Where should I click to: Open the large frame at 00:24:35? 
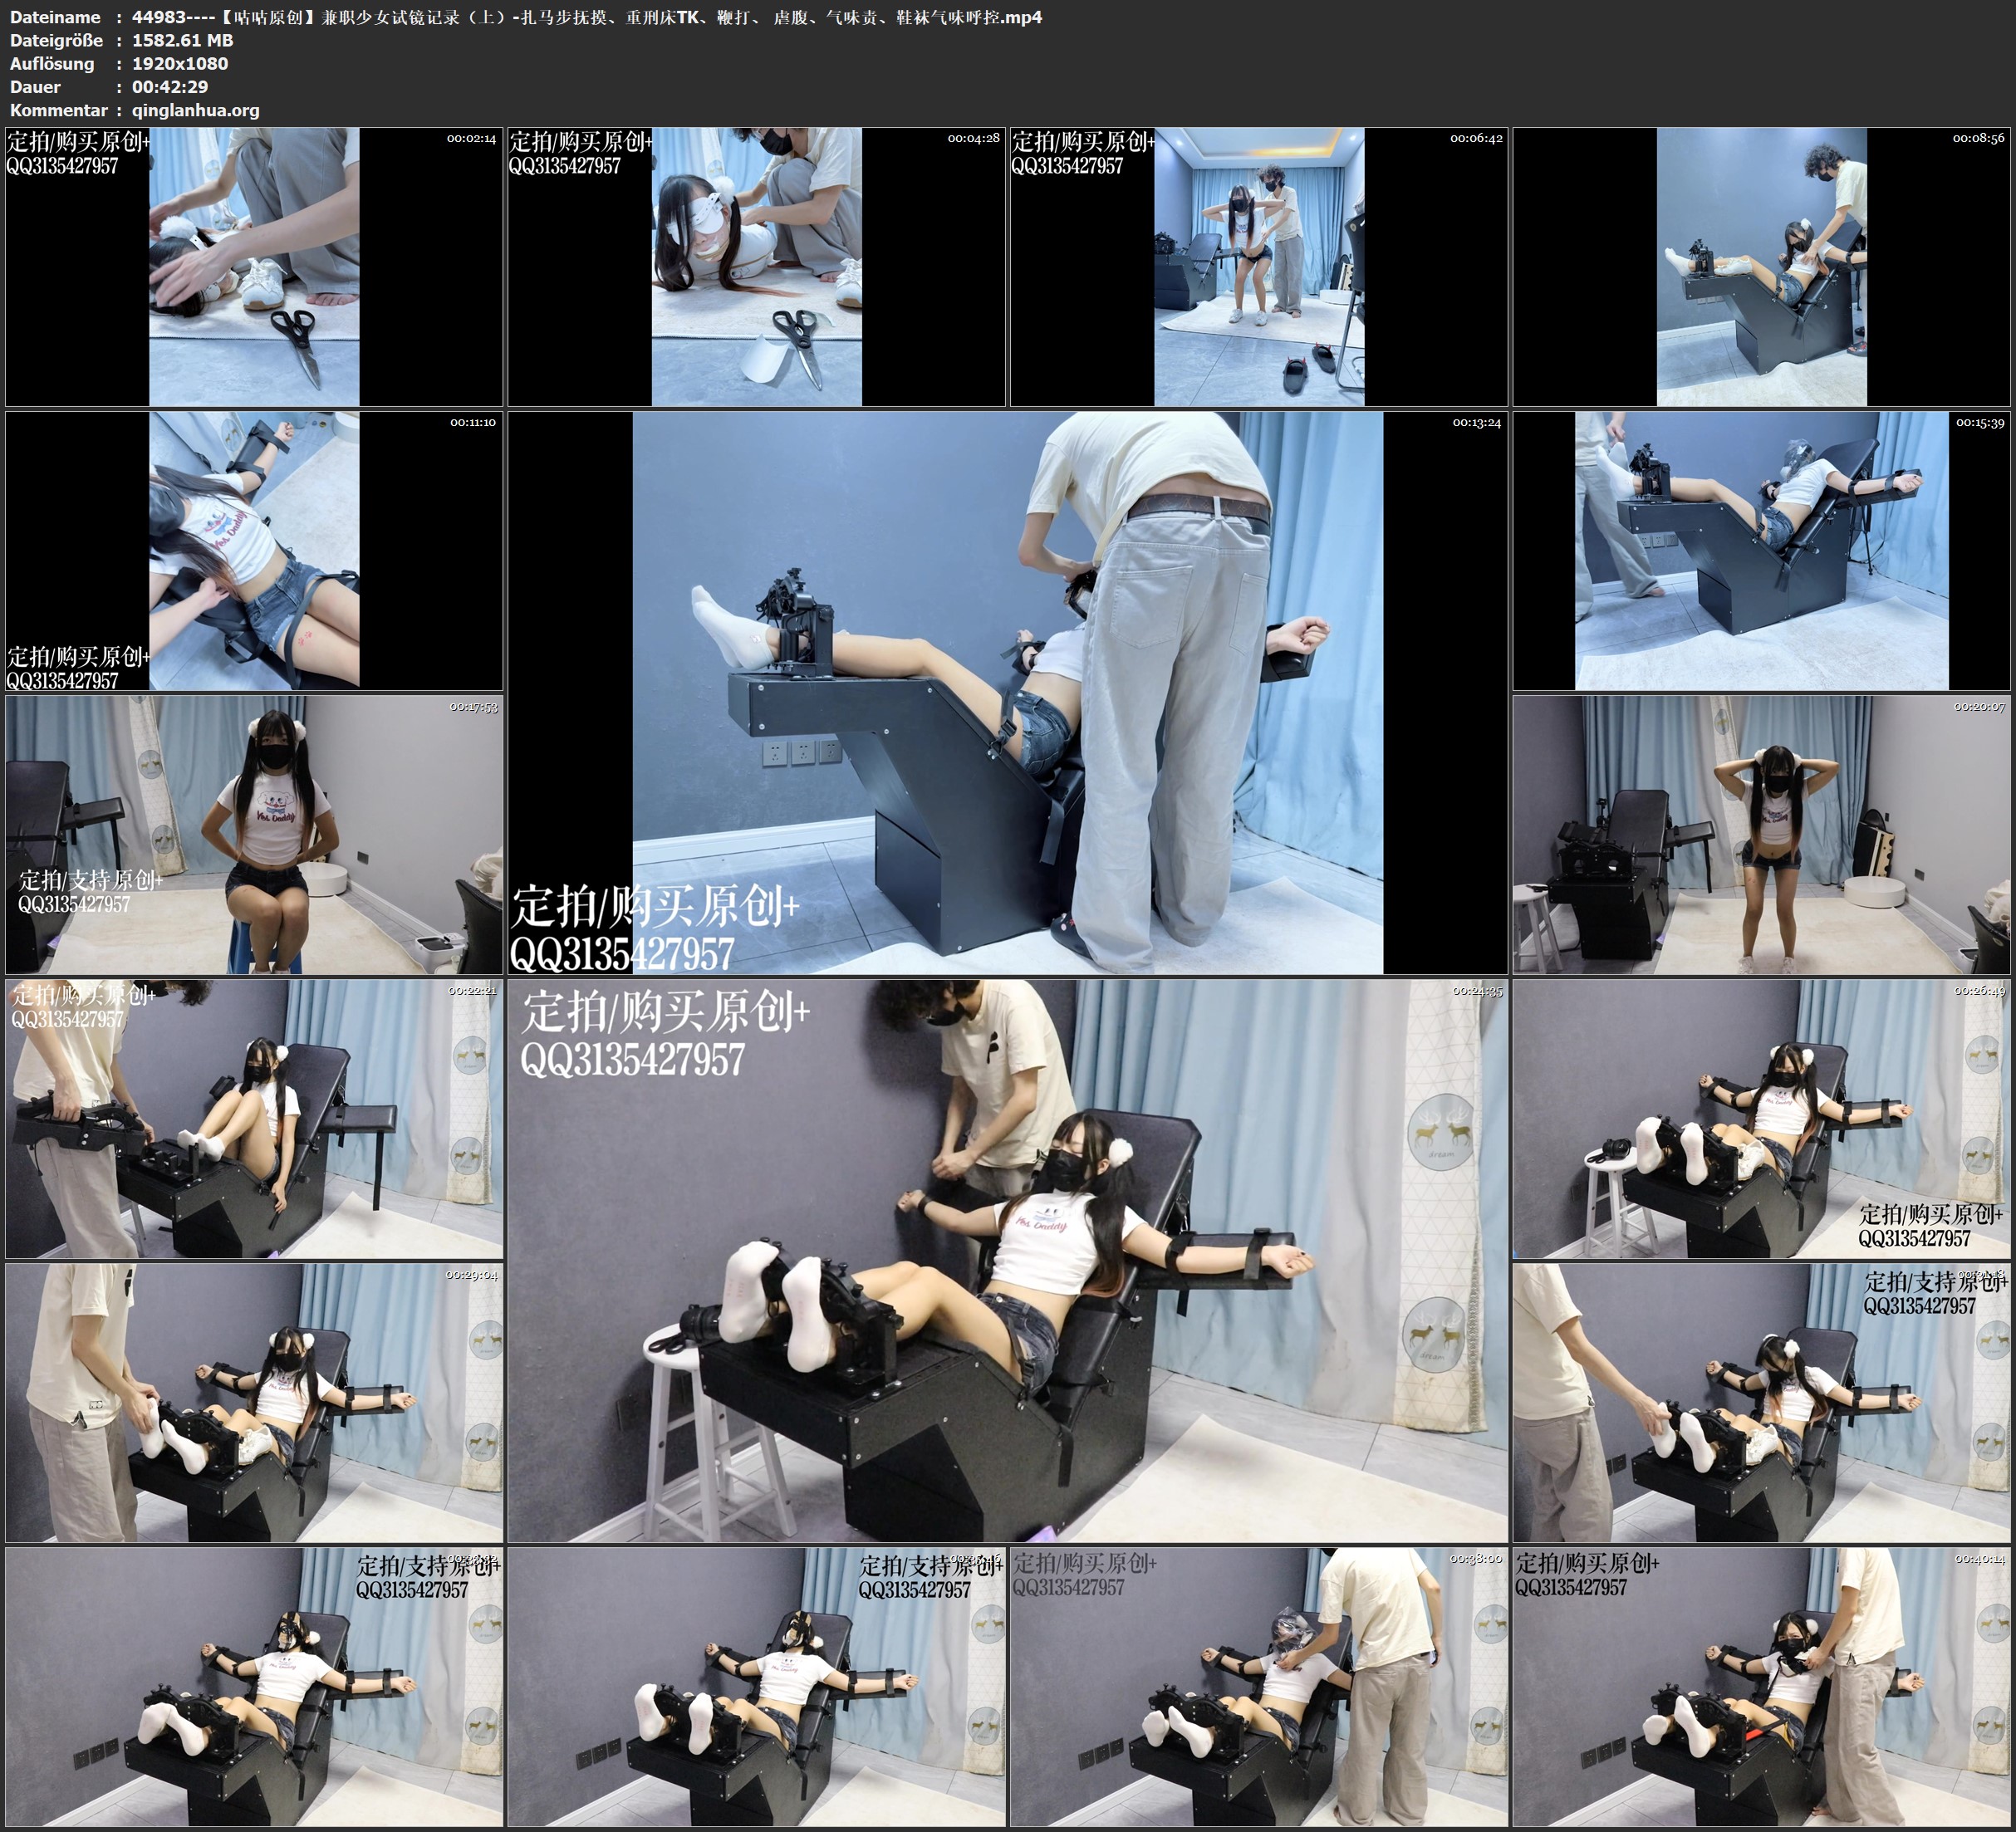pyautogui.click(x=1007, y=1261)
